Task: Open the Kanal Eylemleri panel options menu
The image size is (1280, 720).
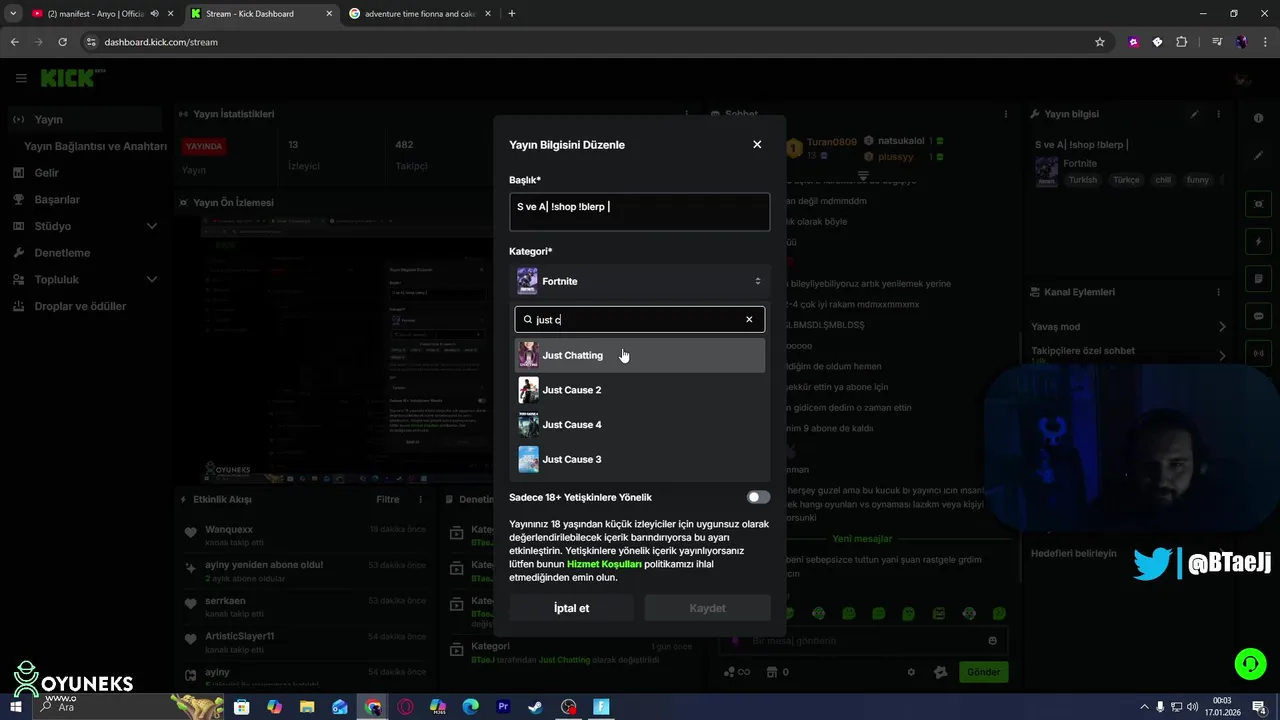Action: click(x=1218, y=292)
